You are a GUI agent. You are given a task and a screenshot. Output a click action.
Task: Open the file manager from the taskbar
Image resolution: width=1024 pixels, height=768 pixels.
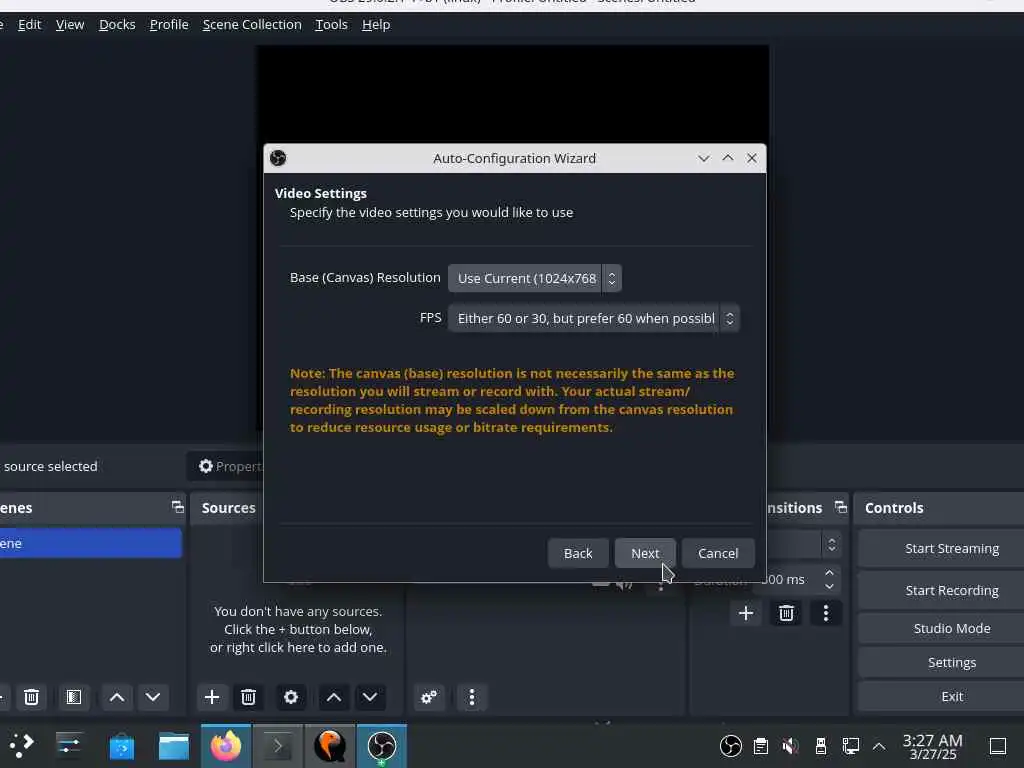(174, 746)
